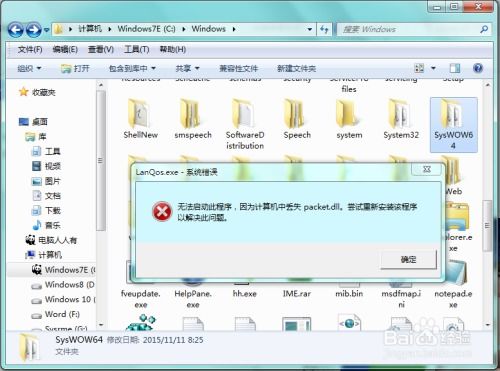Select the Word (F:) drive in the tree

point(55,314)
